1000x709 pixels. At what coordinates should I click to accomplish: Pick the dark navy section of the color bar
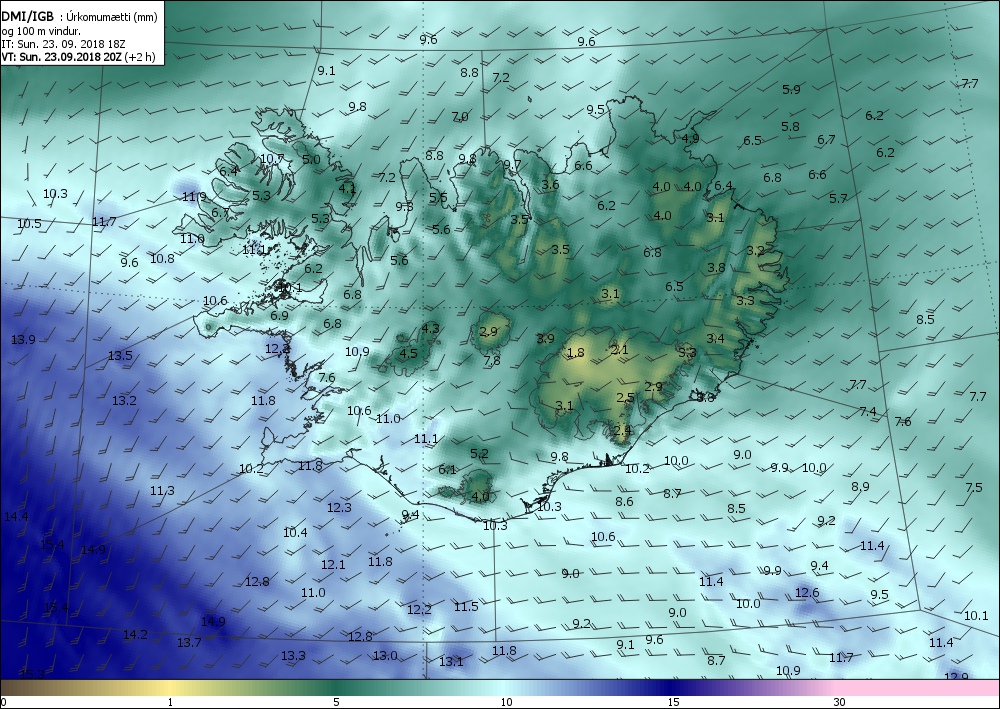coord(670,688)
